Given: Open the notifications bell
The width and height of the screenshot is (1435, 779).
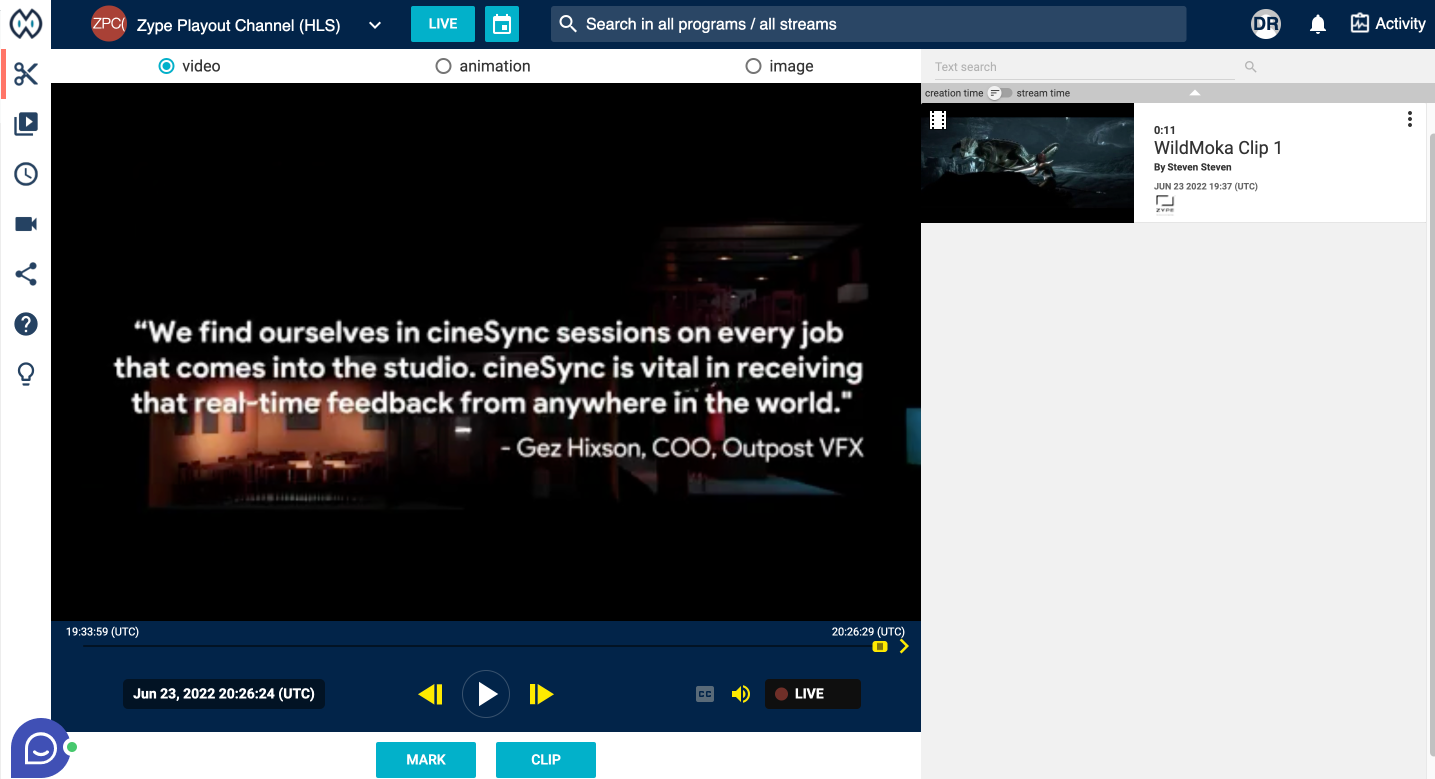Looking at the screenshot, I should pyautogui.click(x=1318, y=24).
